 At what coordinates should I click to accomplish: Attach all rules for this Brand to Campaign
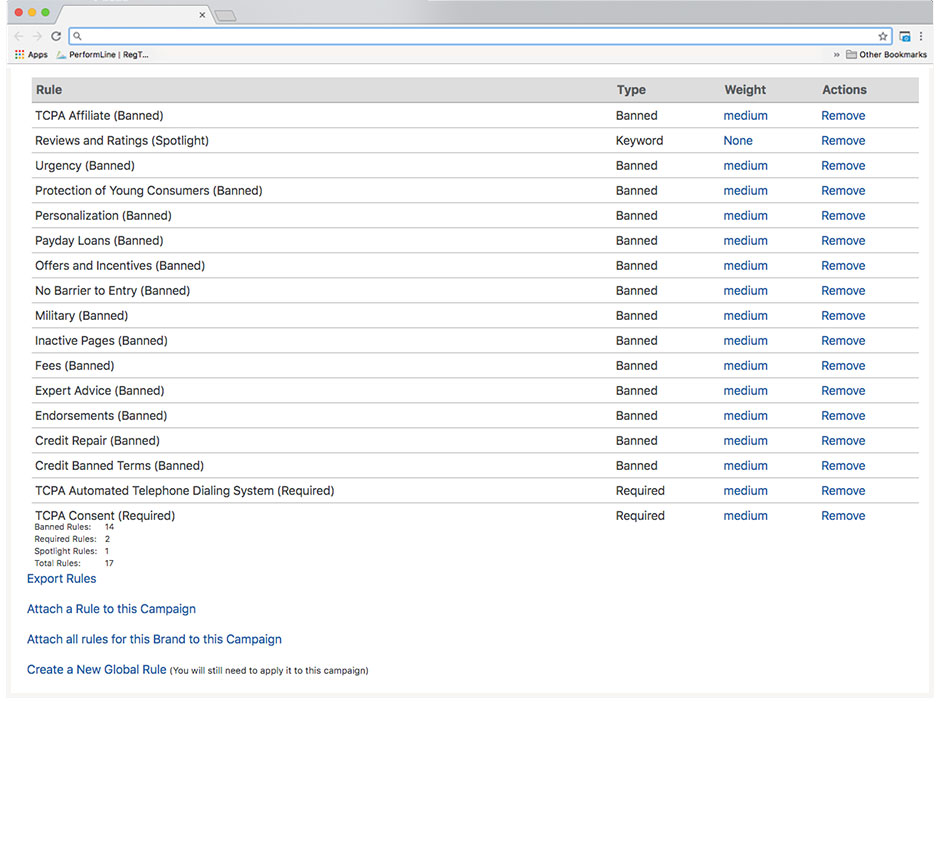pos(154,639)
